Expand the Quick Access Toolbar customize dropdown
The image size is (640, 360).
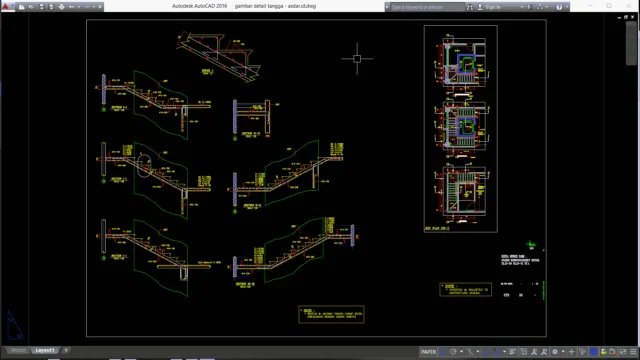tap(100, 7)
